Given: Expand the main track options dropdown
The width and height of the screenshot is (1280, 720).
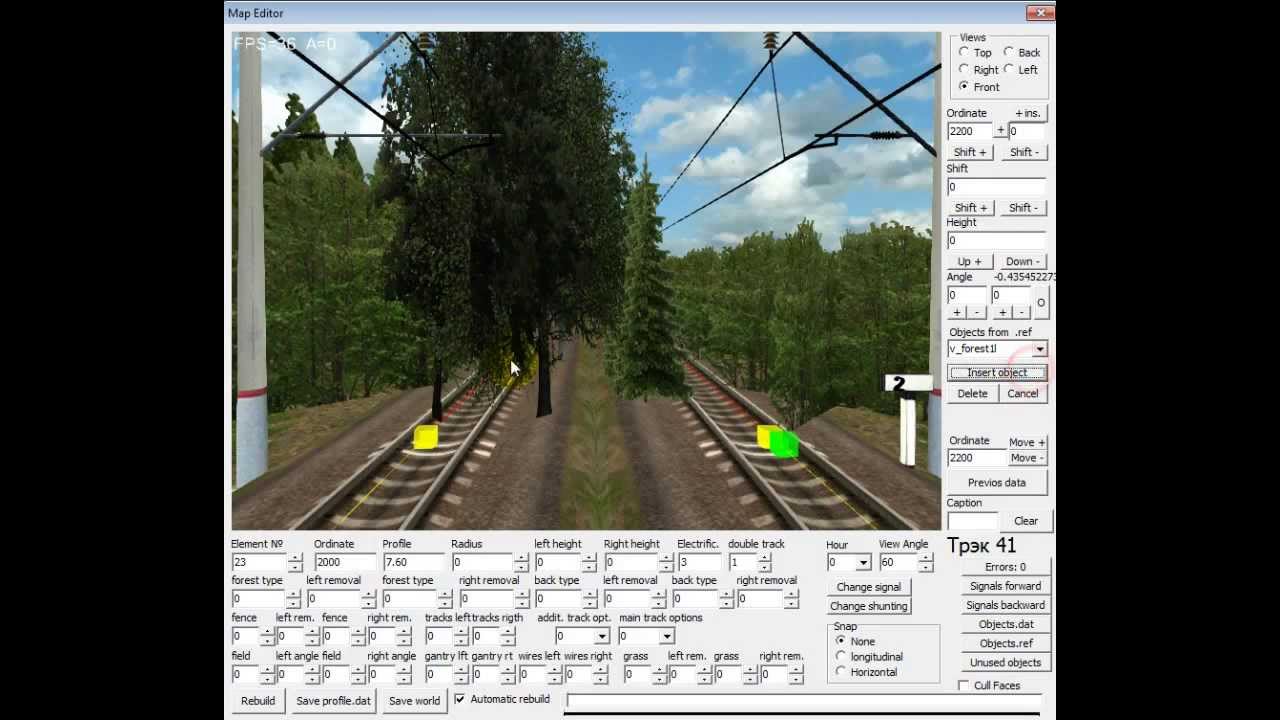Looking at the screenshot, I should (x=667, y=636).
